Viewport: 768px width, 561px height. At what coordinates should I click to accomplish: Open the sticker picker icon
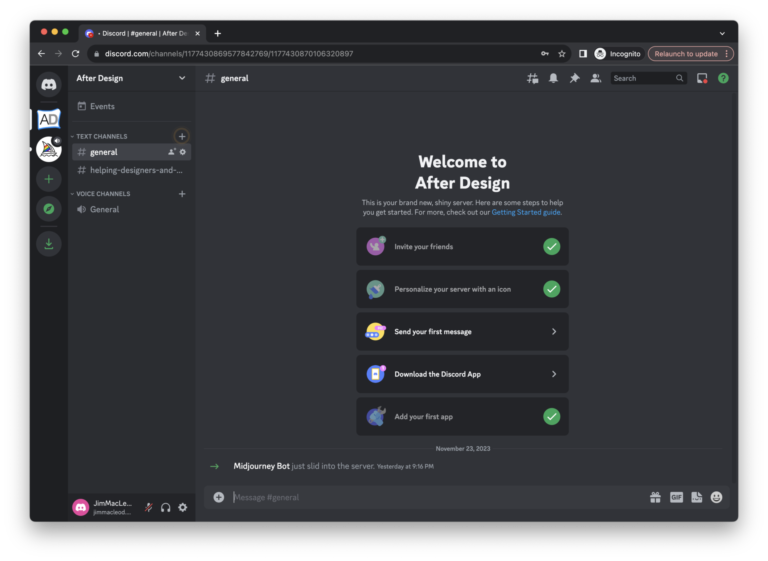tap(696, 497)
